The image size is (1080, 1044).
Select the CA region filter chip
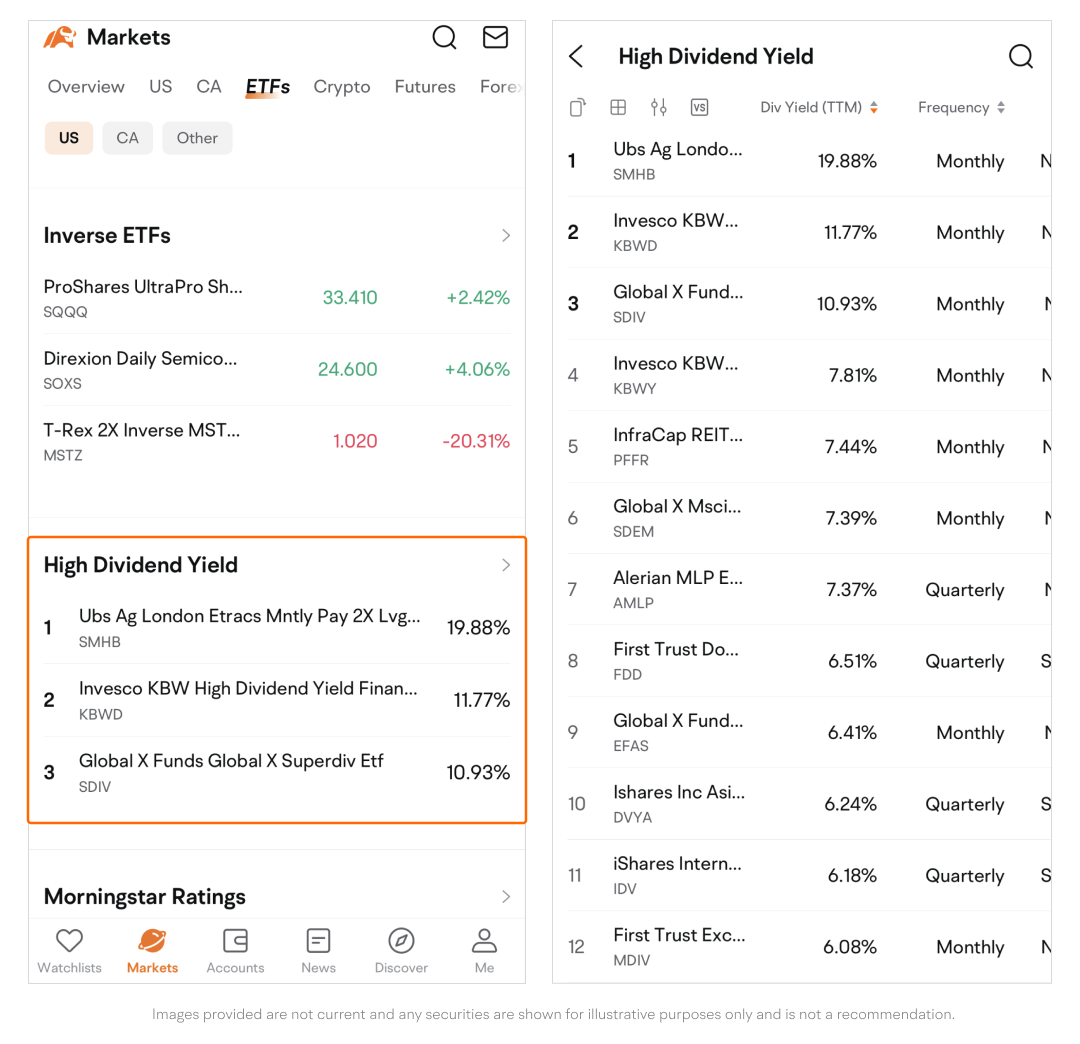[127, 138]
